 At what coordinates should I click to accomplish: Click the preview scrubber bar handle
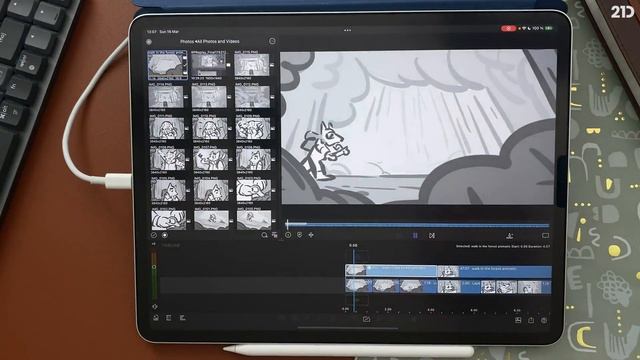click(x=287, y=224)
